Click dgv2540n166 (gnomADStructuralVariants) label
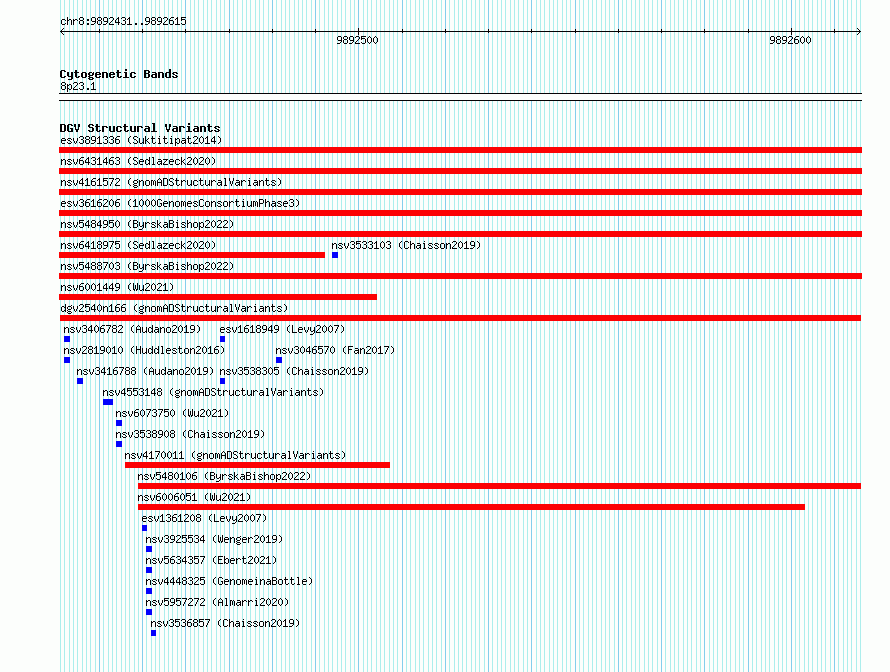 (x=174, y=308)
